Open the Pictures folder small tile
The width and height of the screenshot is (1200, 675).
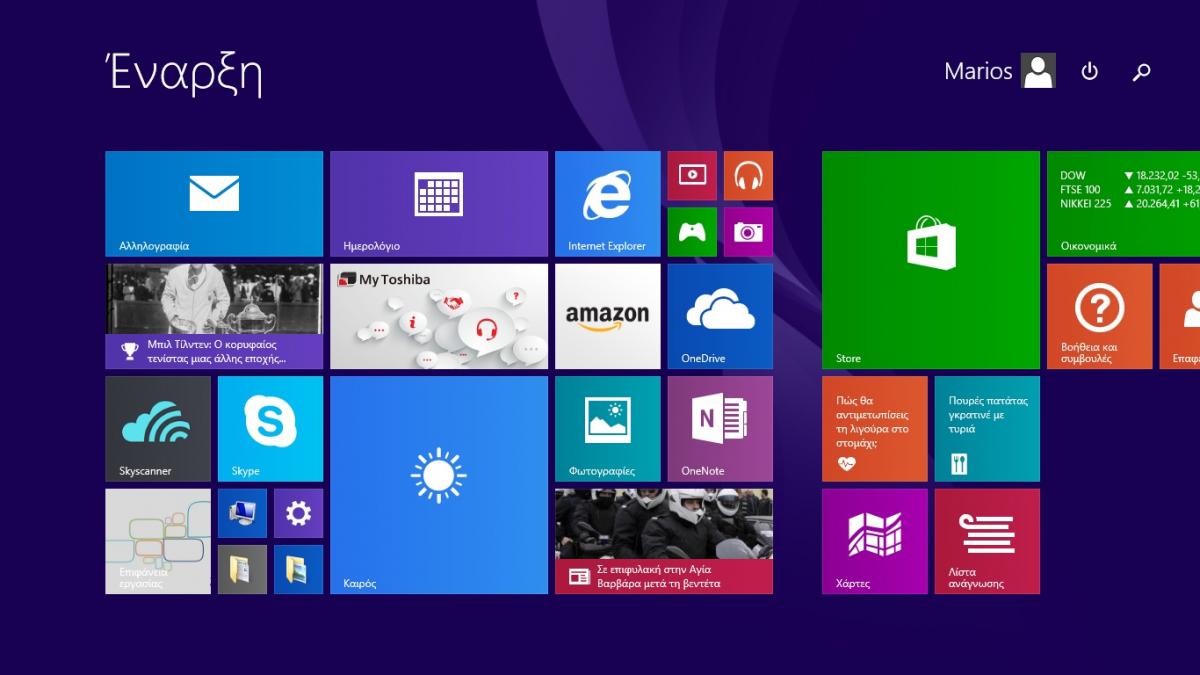(298, 569)
